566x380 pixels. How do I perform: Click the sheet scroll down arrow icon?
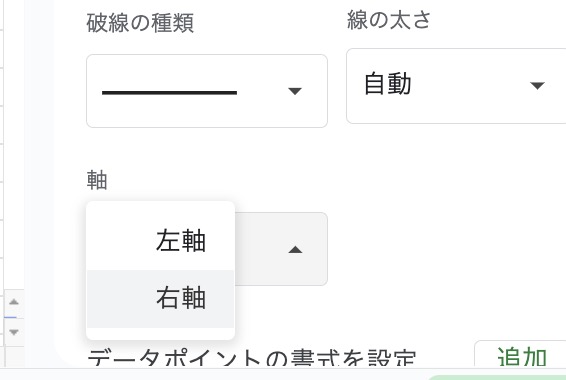(x=14, y=332)
